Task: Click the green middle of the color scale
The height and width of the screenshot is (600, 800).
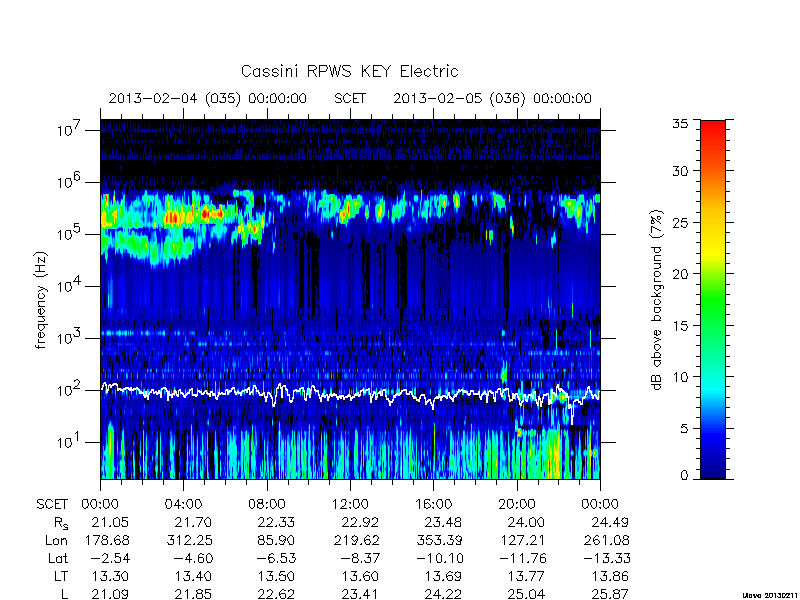Action: click(713, 300)
